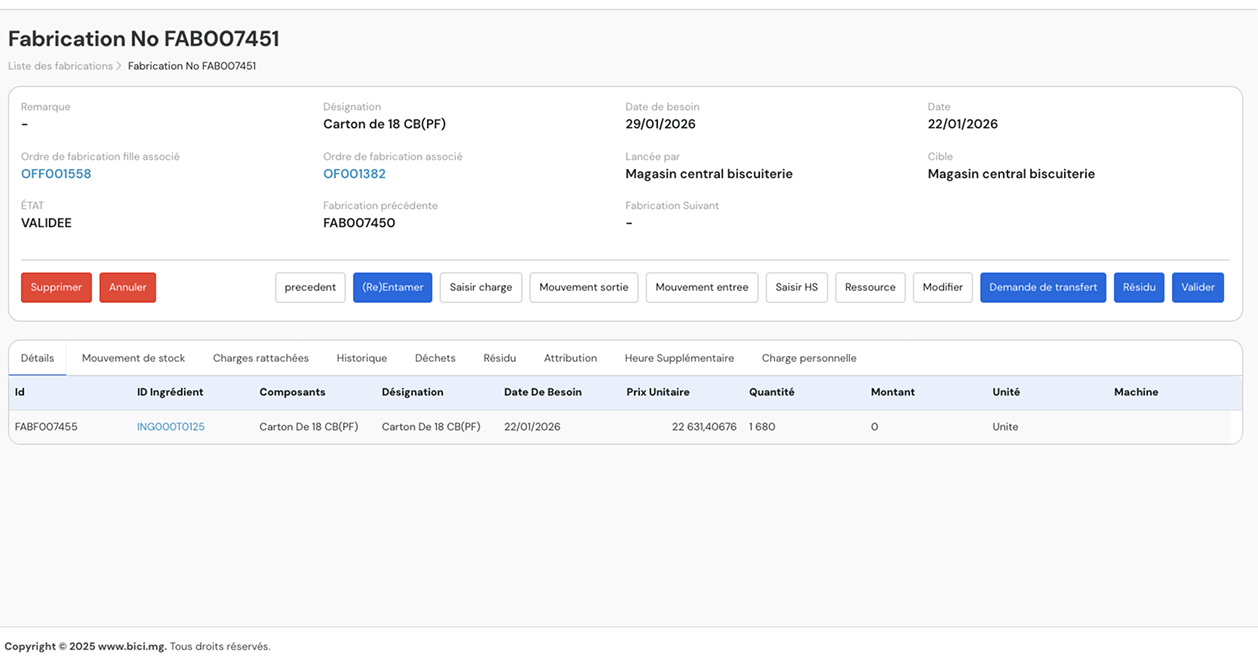Open the Attribution tab

click(x=570, y=358)
